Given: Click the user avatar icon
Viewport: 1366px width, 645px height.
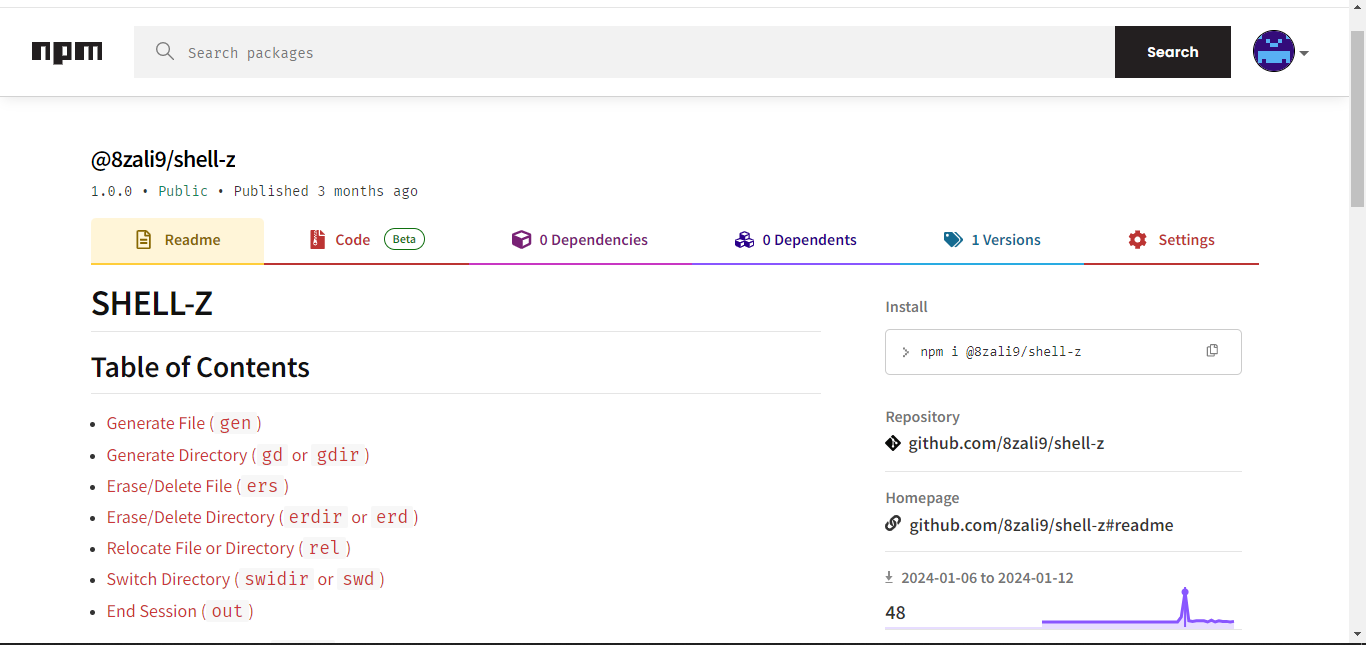Looking at the screenshot, I should click(x=1273, y=51).
